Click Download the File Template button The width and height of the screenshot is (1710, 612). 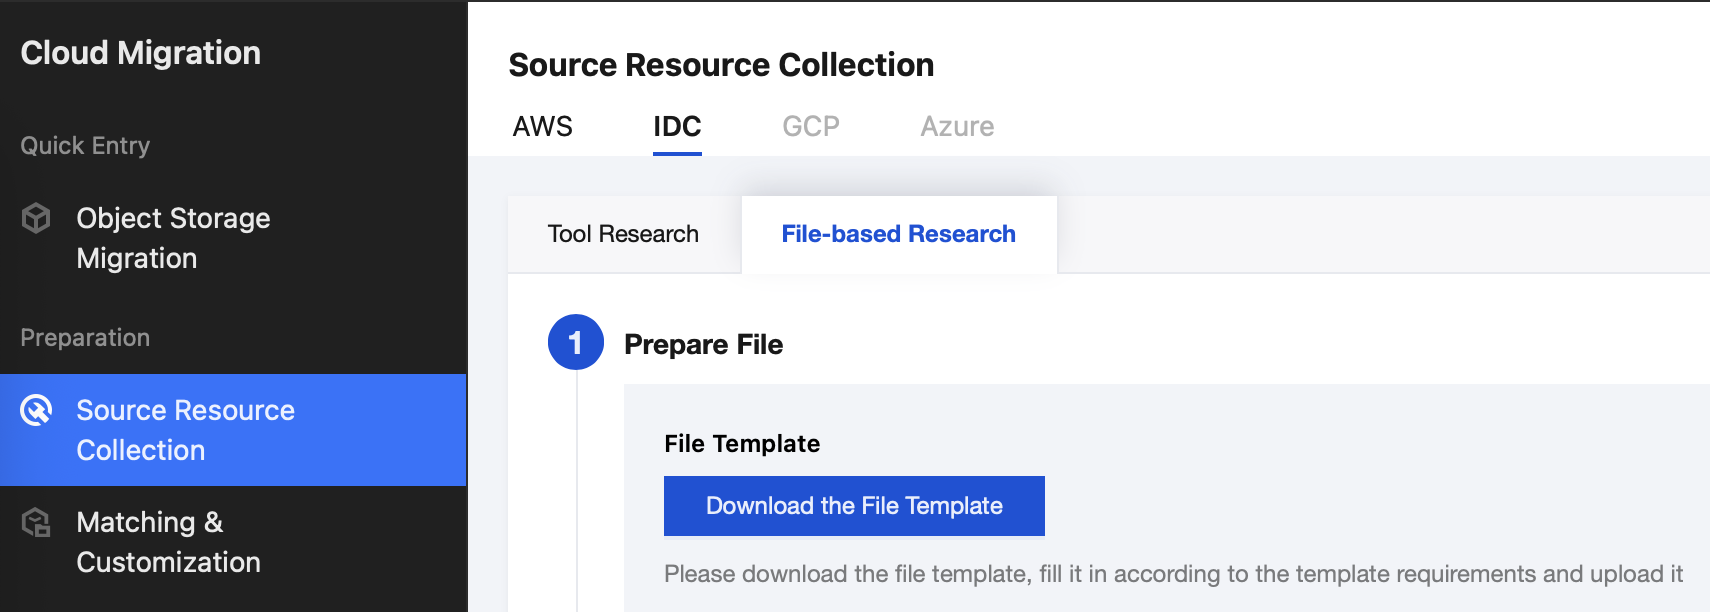pos(854,506)
